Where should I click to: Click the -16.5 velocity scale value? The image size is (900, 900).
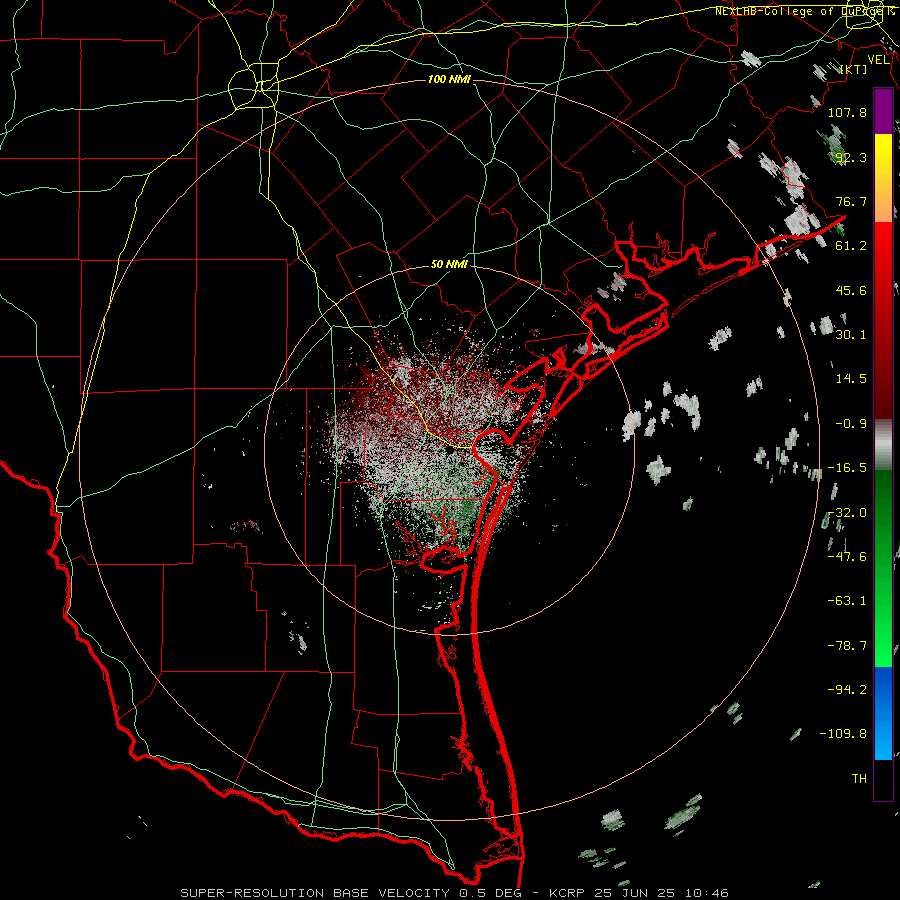click(847, 468)
